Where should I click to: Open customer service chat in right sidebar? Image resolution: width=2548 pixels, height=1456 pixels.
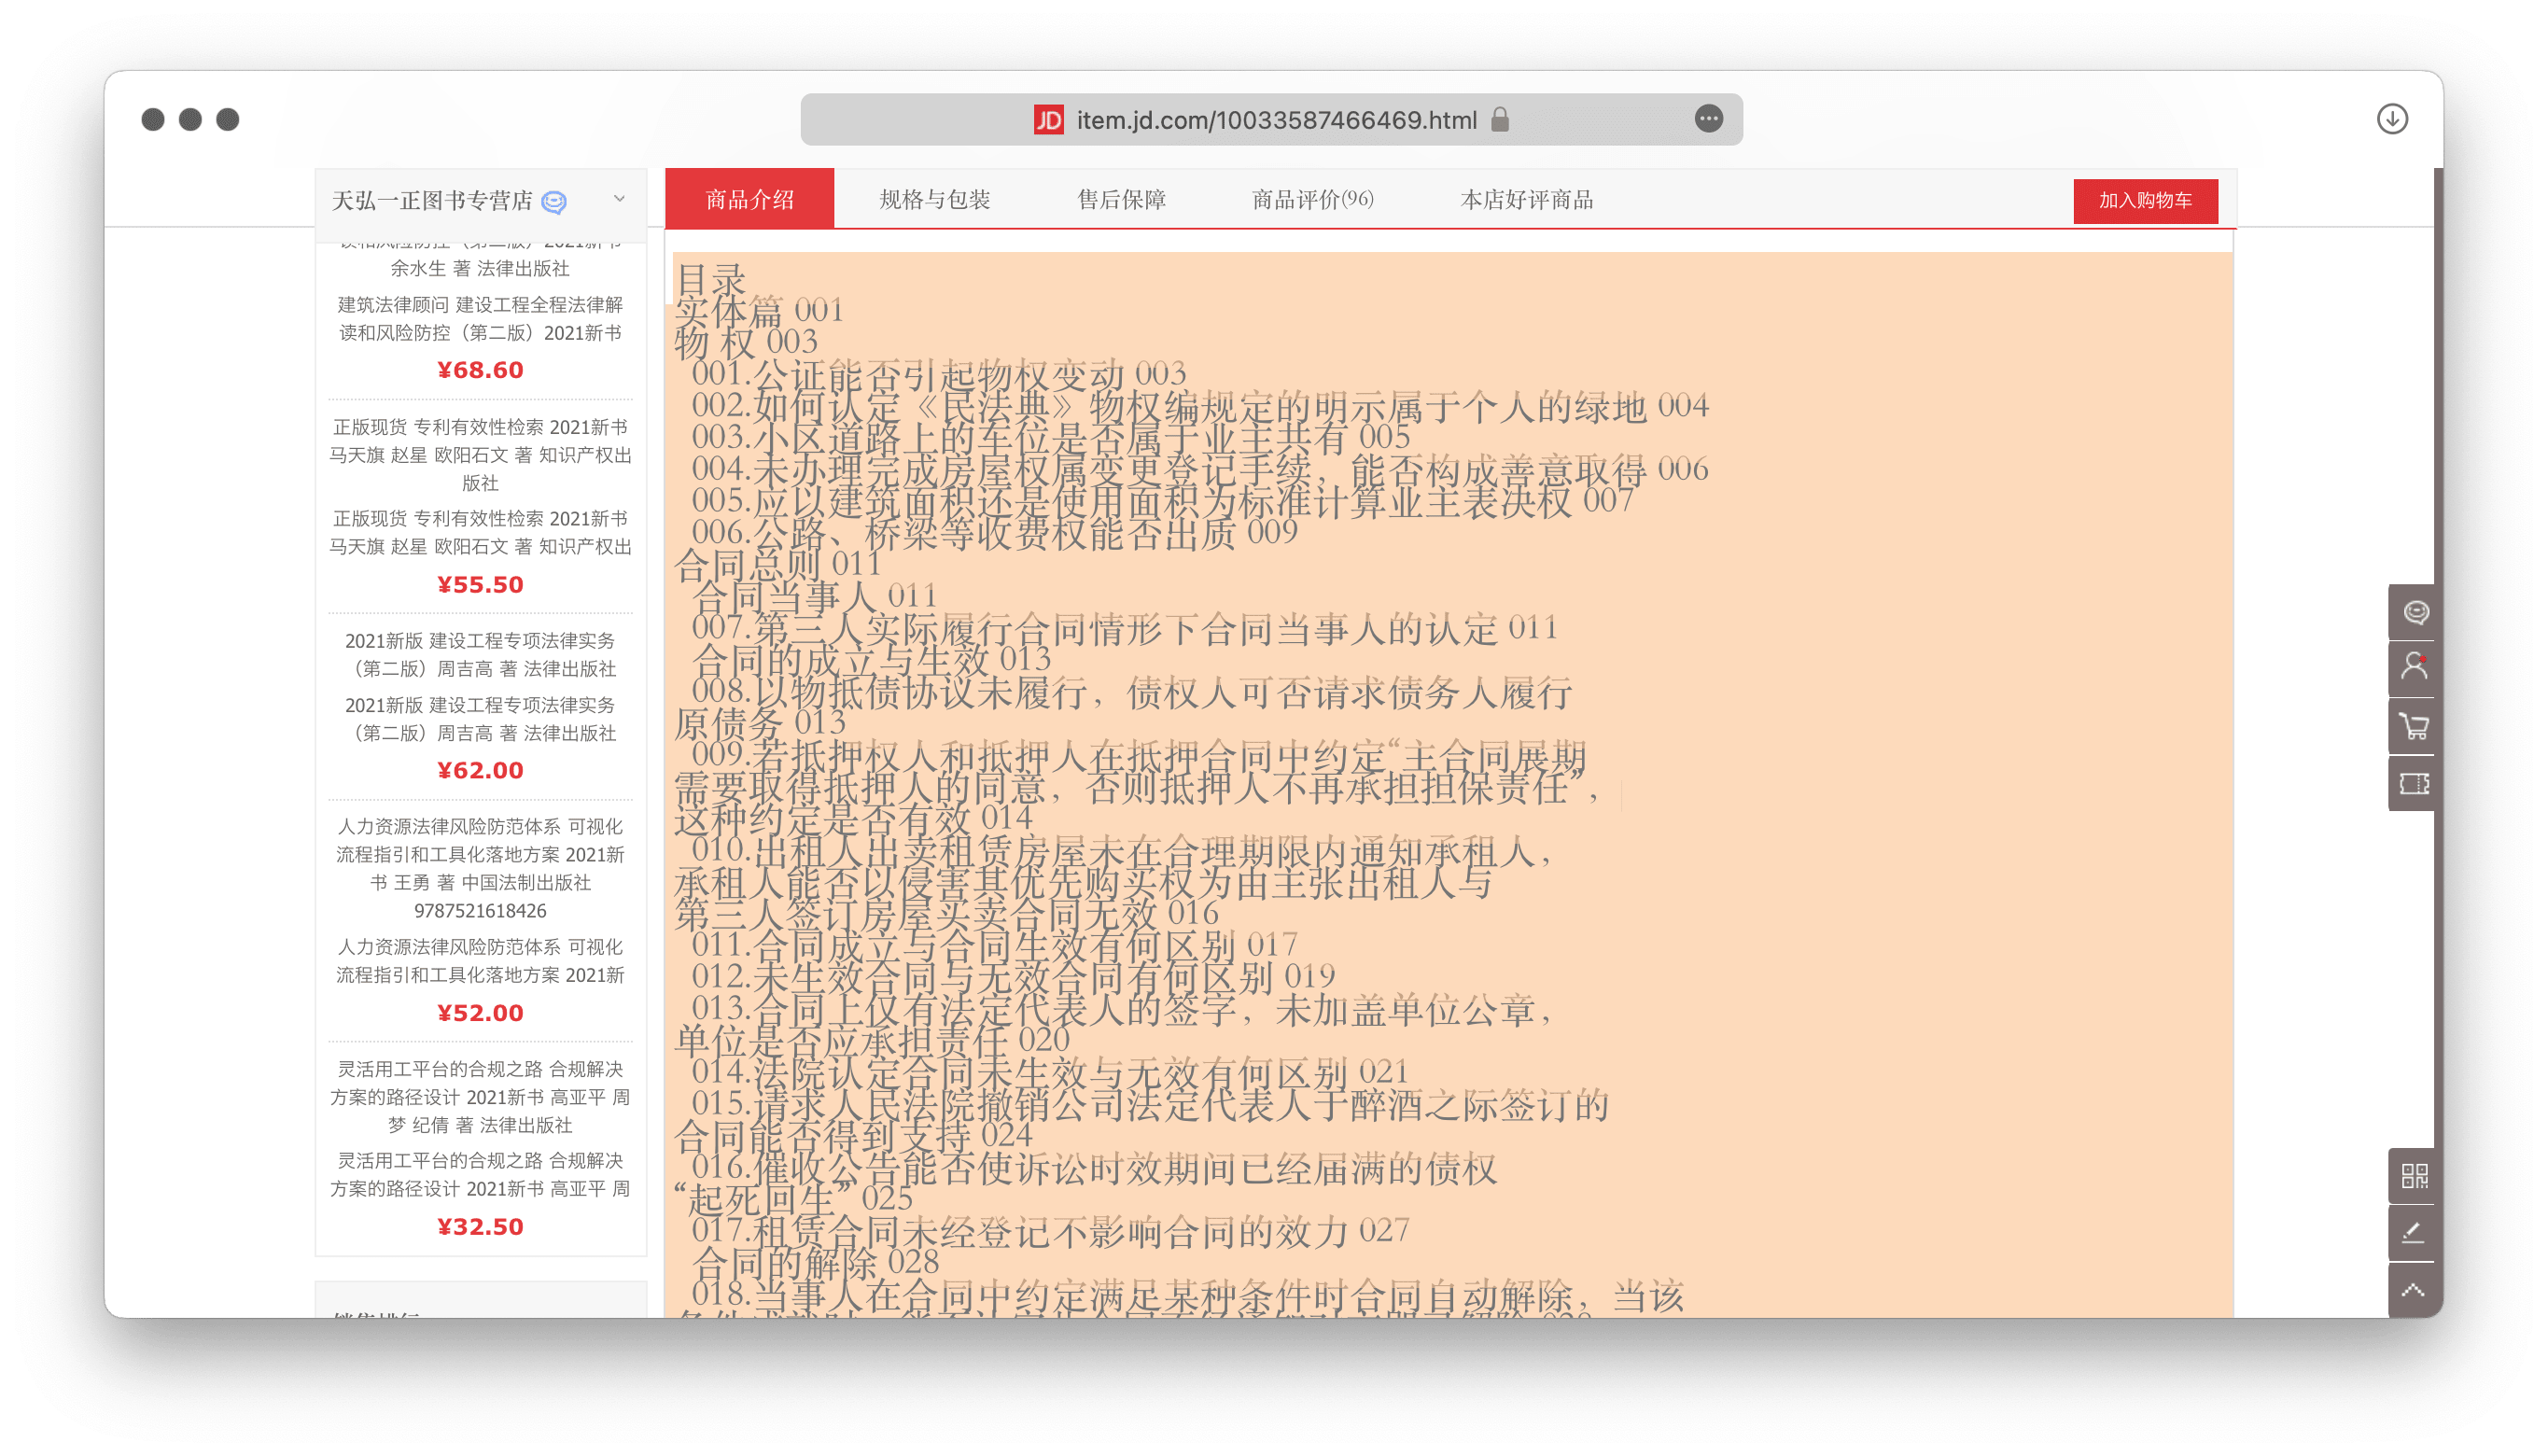2415,612
